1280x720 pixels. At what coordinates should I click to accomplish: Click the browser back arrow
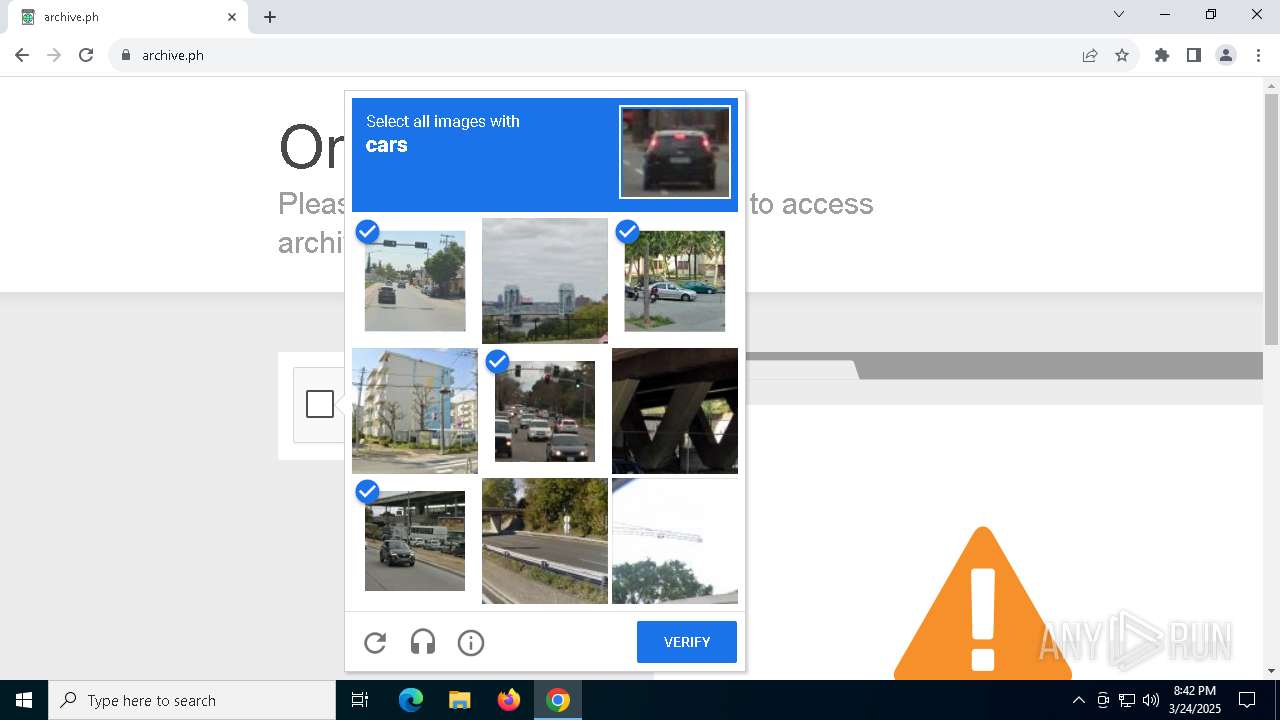[x=22, y=55]
